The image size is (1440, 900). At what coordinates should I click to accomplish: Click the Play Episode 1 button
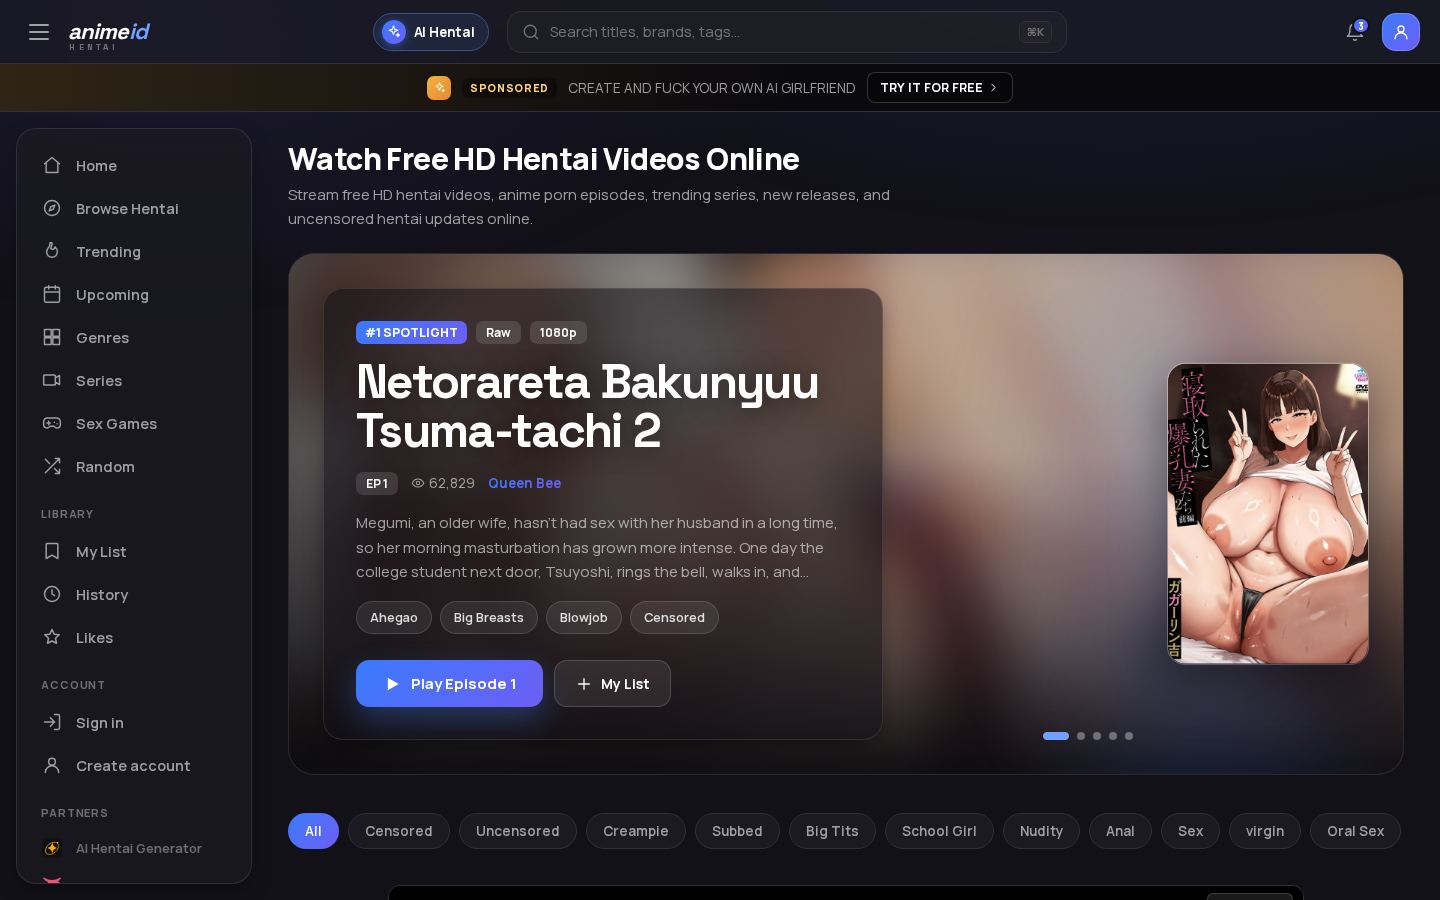(449, 684)
